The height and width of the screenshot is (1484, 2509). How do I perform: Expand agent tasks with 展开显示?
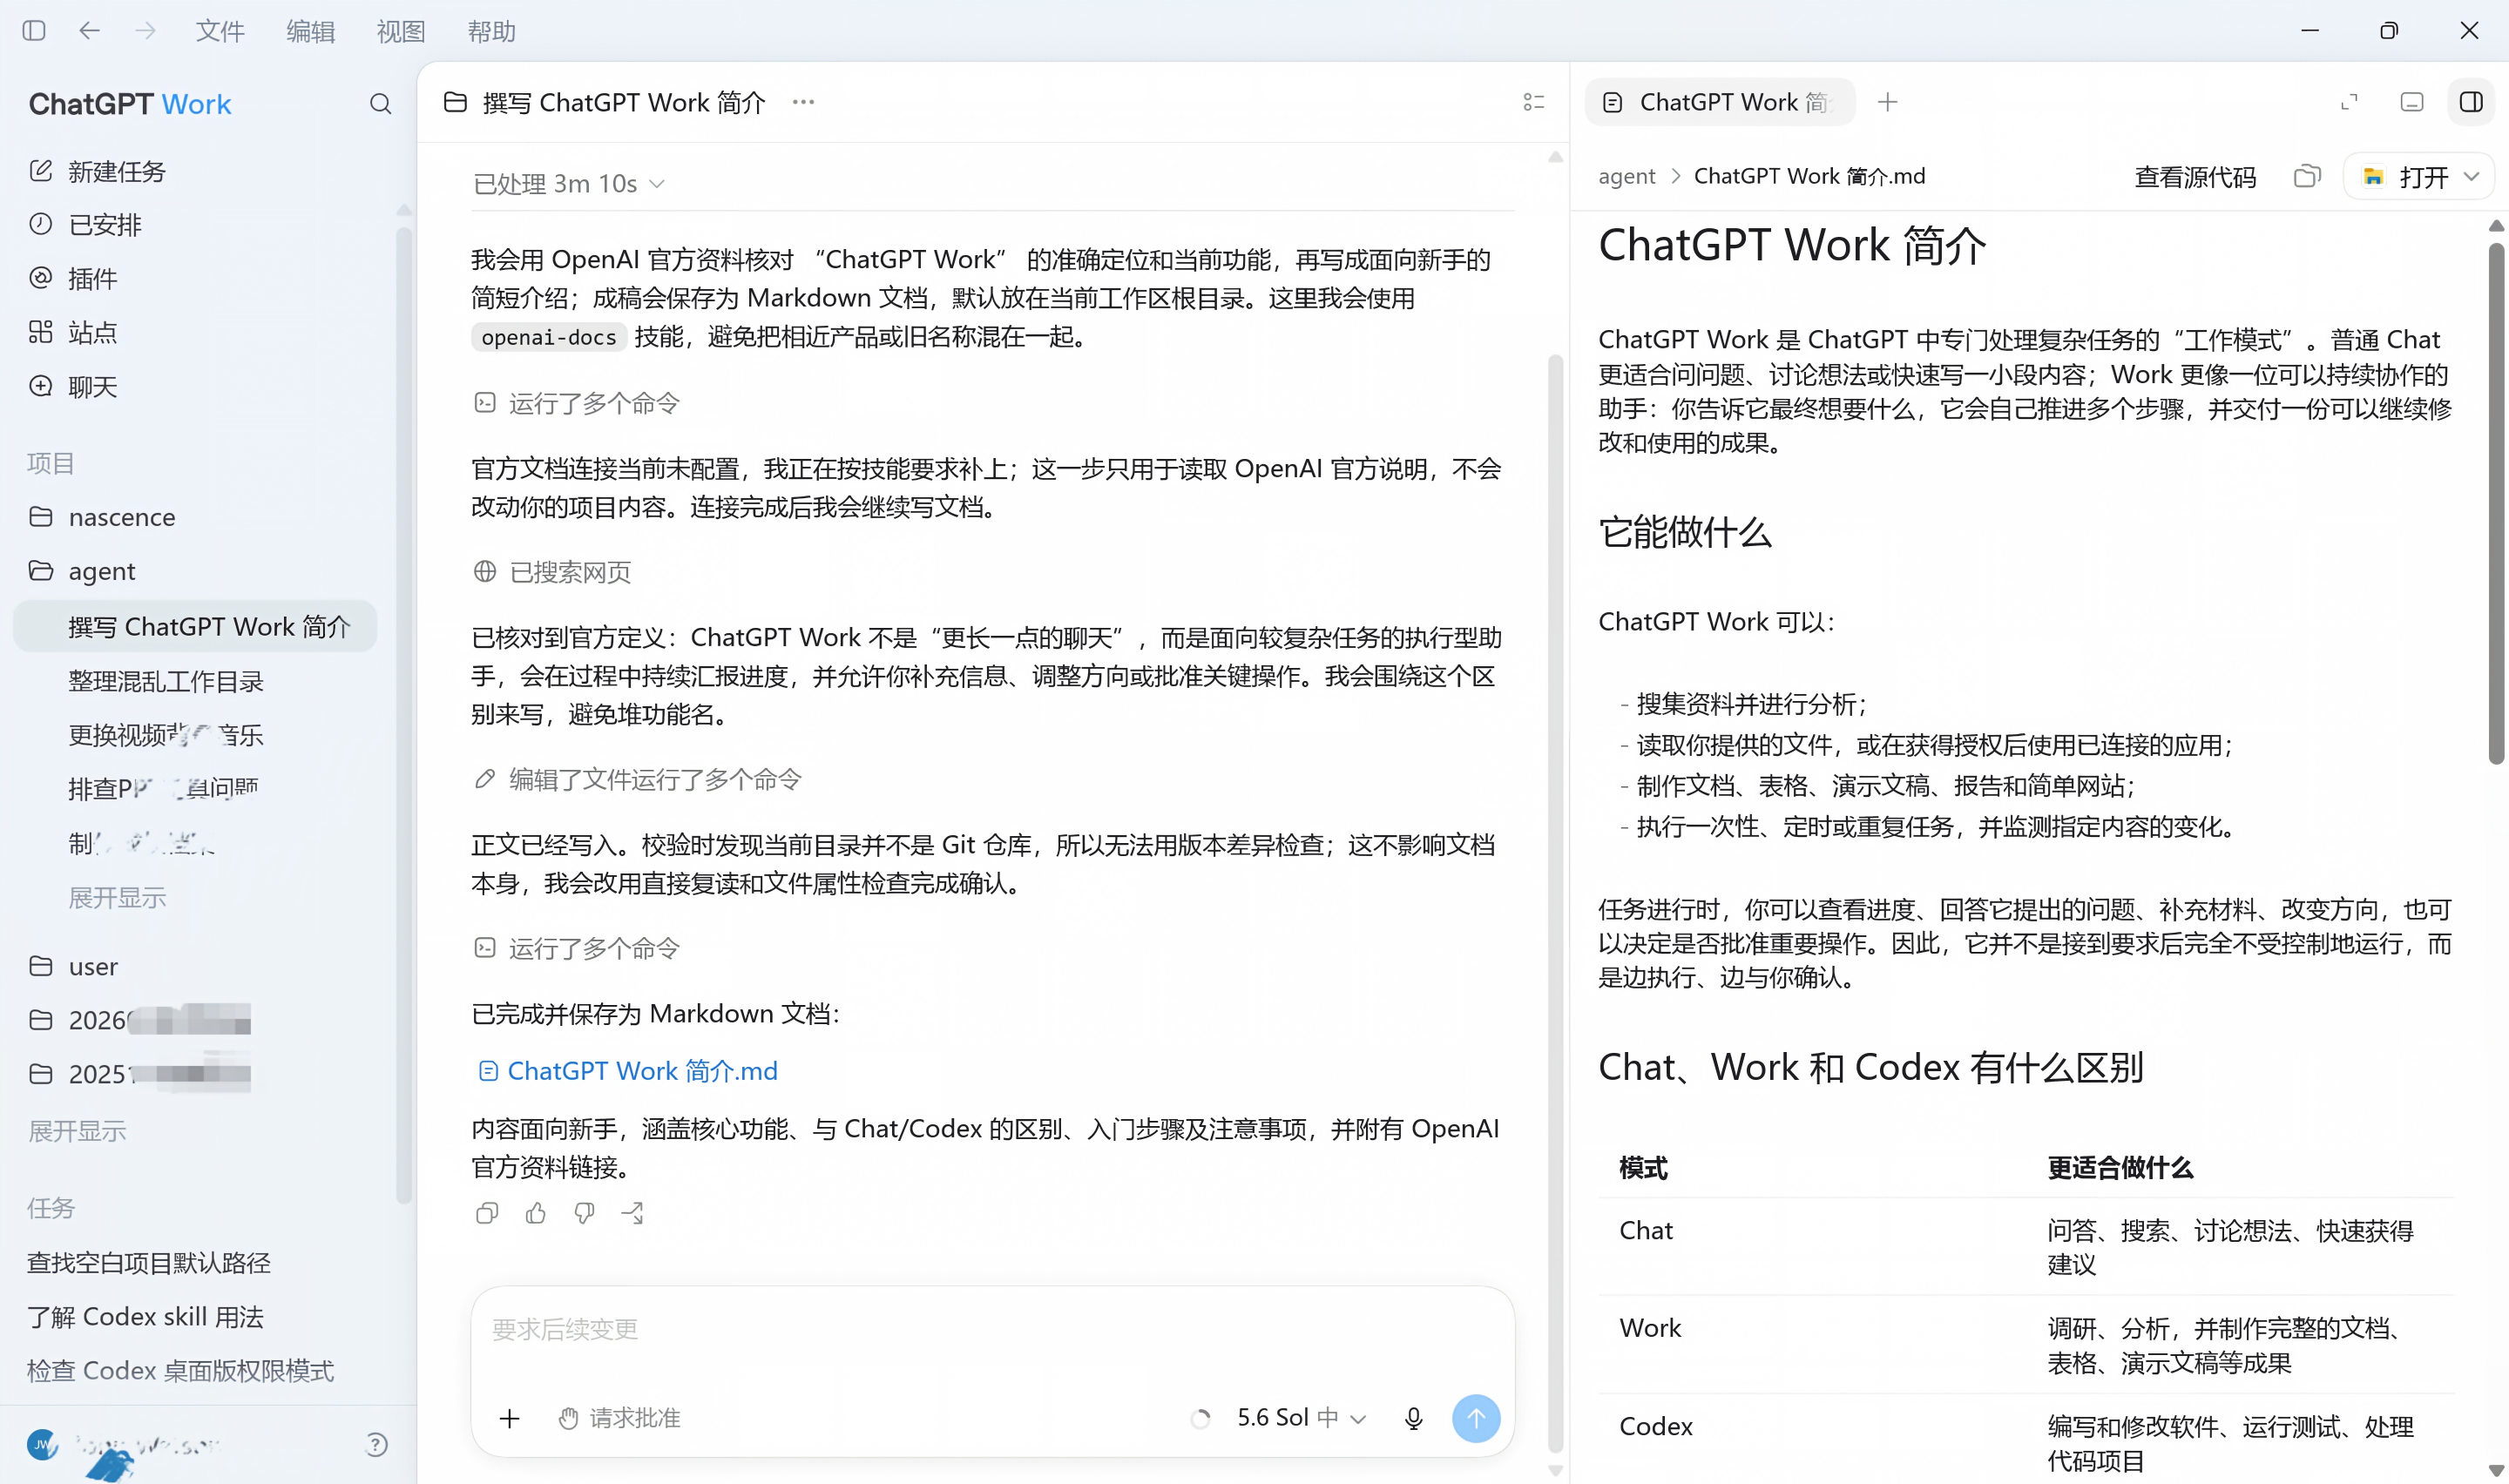117,898
